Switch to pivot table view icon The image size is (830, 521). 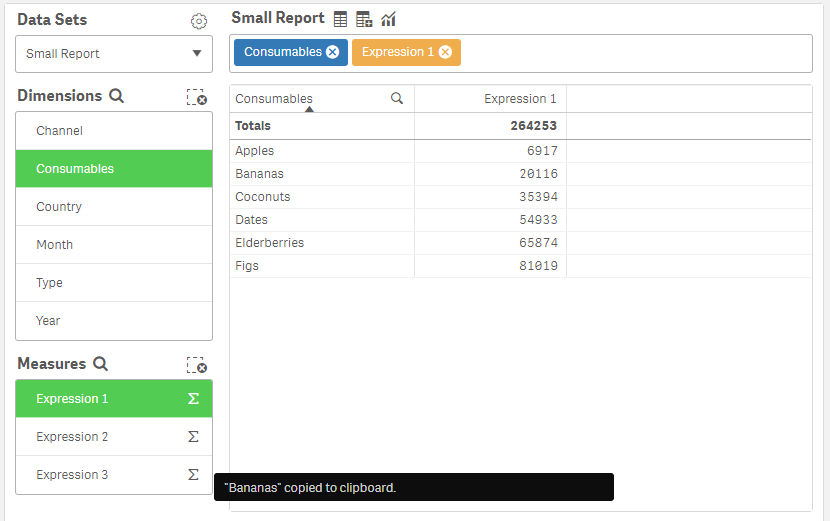[364, 19]
